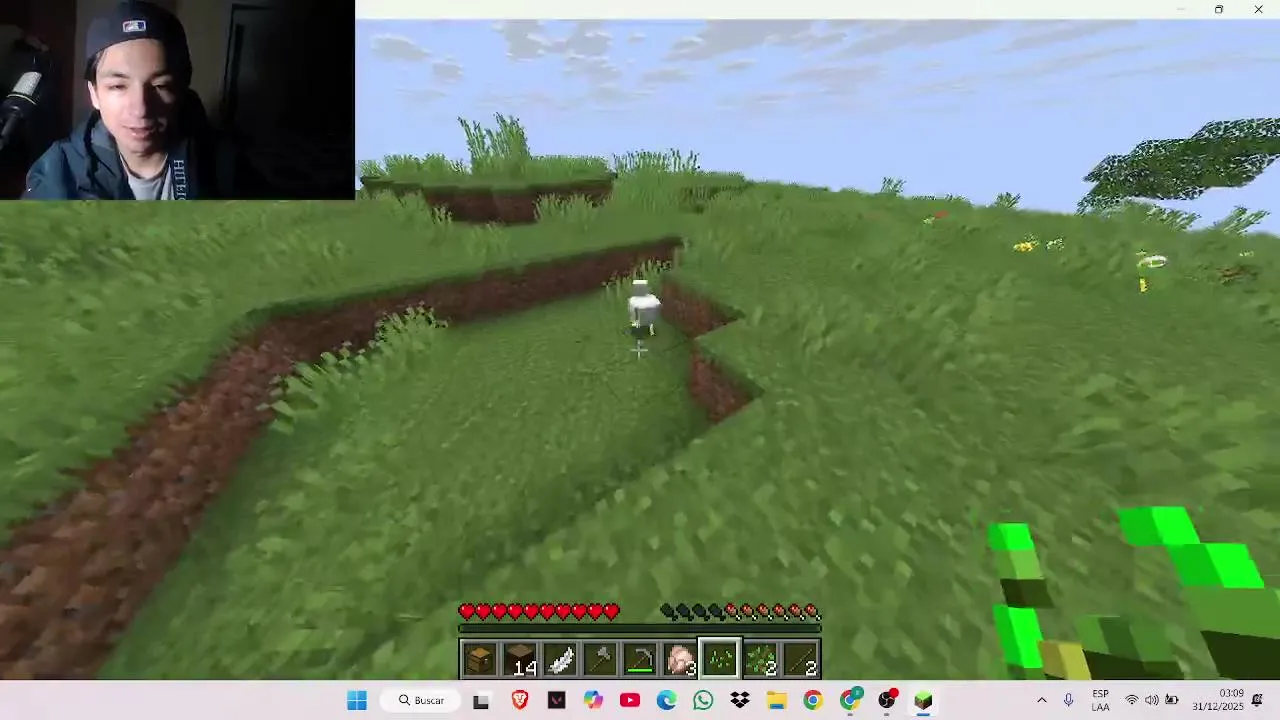This screenshot has height=720, width=1280.
Task: Click the health hearts bar
Action: [540, 611]
